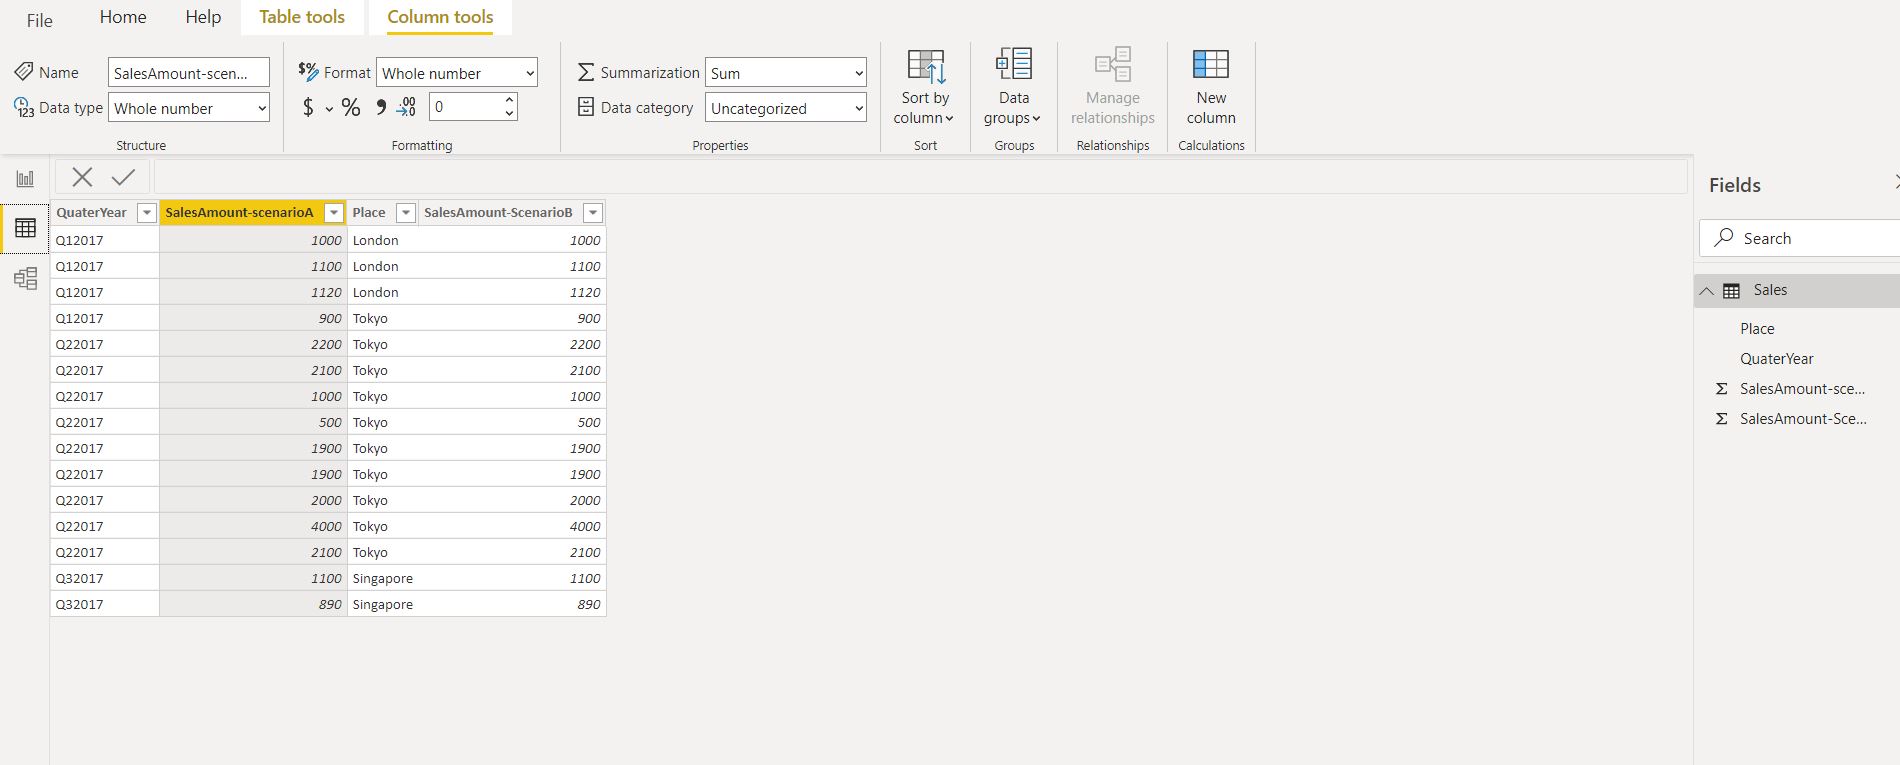
Task: Select the Column tools tab
Action: pos(440,17)
